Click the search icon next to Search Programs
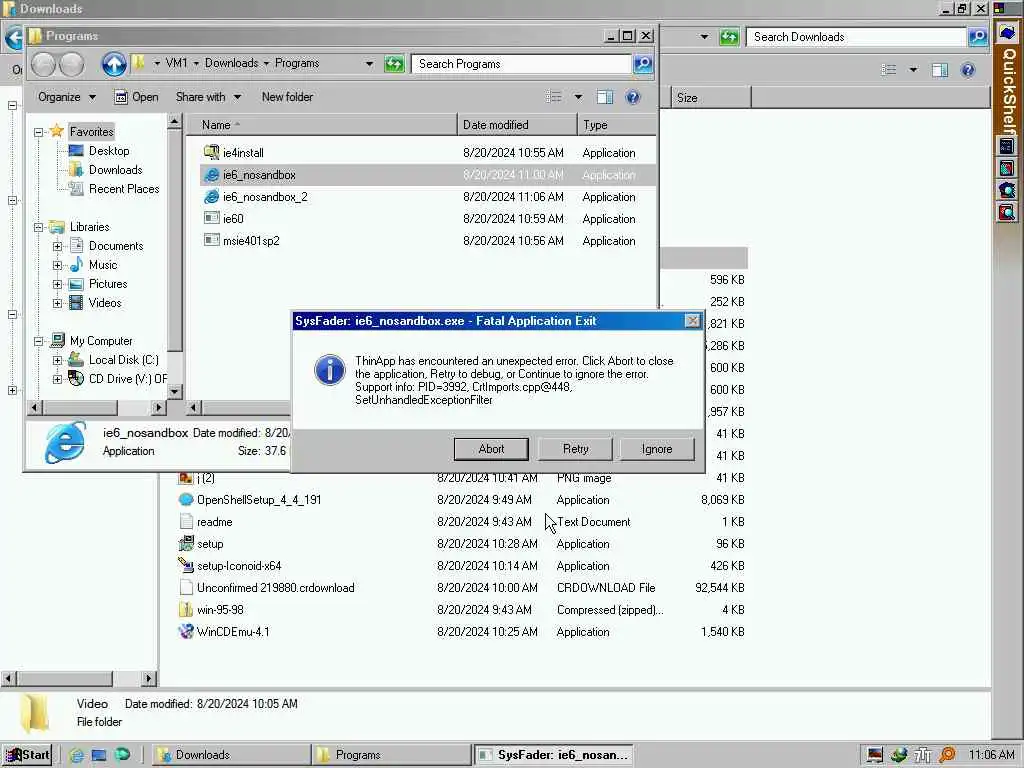 click(x=643, y=64)
